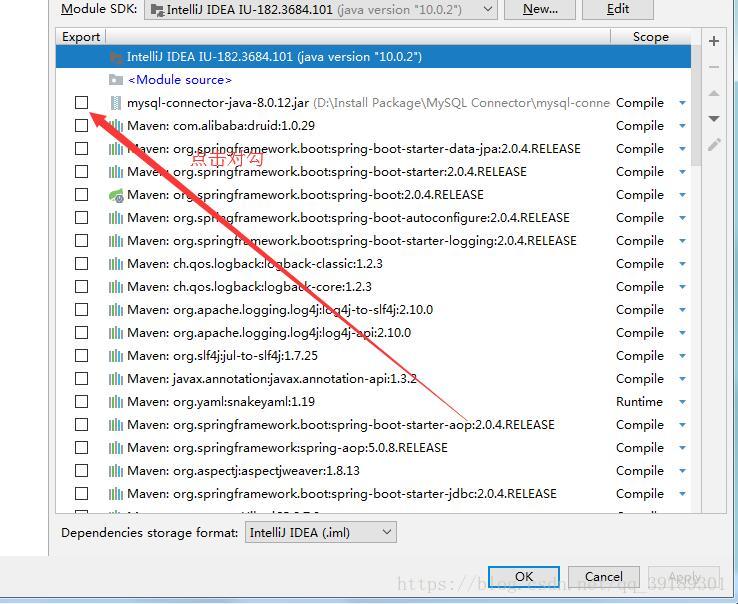Open Dependencies storage format dropdown
This screenshot has height=604, width=738.
pyautogui.click(x=321, y=532)
